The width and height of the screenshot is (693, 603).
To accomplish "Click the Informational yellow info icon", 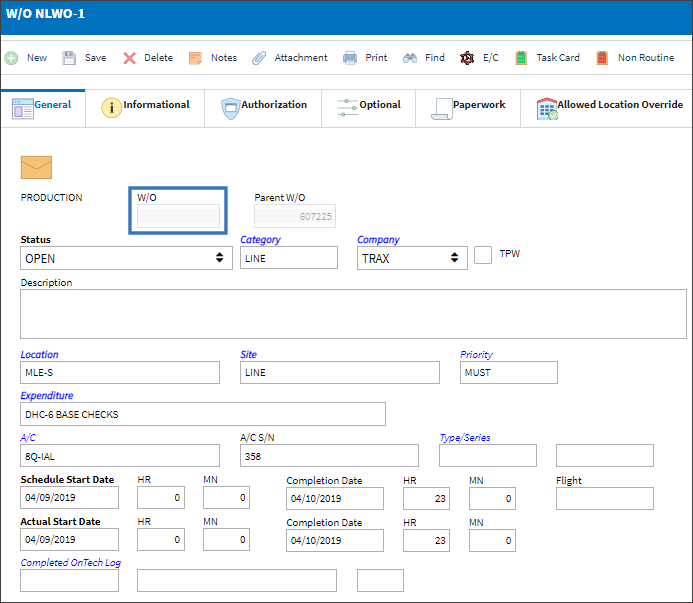I will point(111,107).
